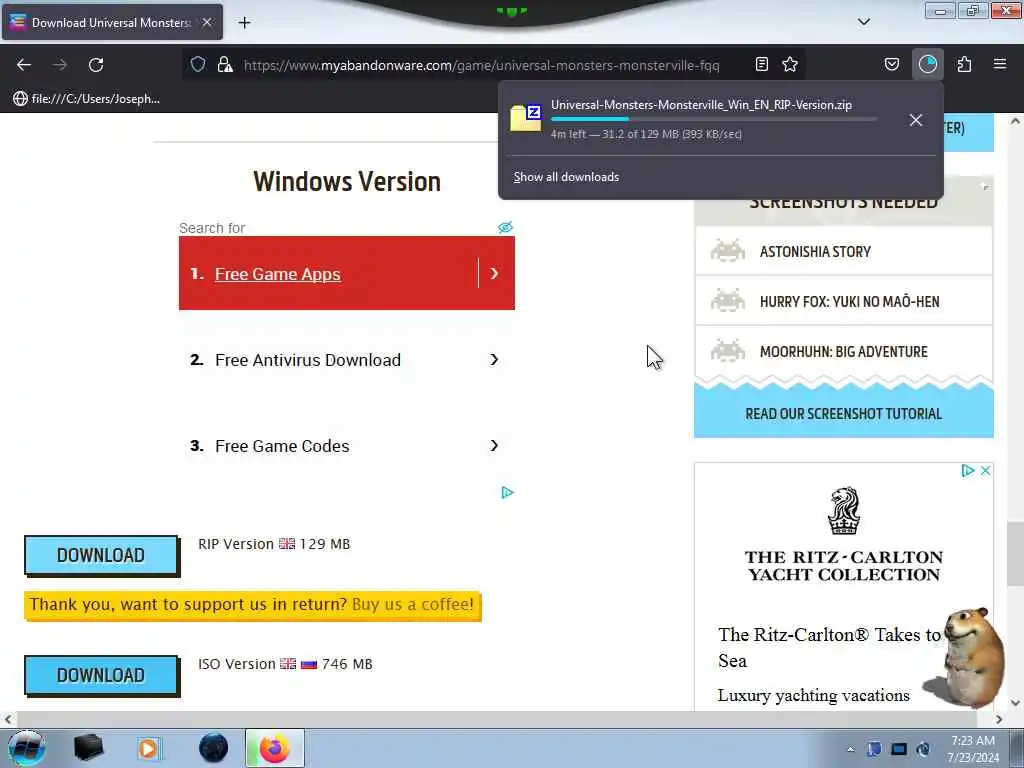Open Free Antivirus Download ad link

pyautogui.click(x=308, y=360)
